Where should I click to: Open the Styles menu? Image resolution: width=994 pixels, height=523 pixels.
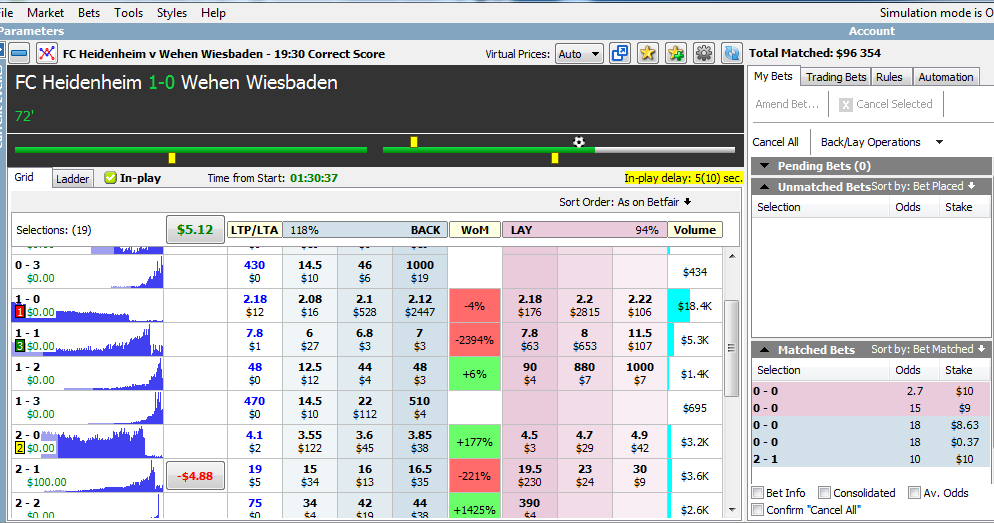pos(172,13)
